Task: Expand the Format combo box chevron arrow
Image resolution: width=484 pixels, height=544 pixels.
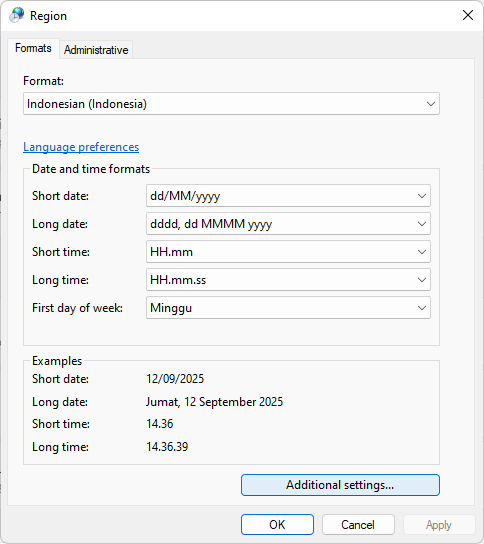Action: pos(431,104)
